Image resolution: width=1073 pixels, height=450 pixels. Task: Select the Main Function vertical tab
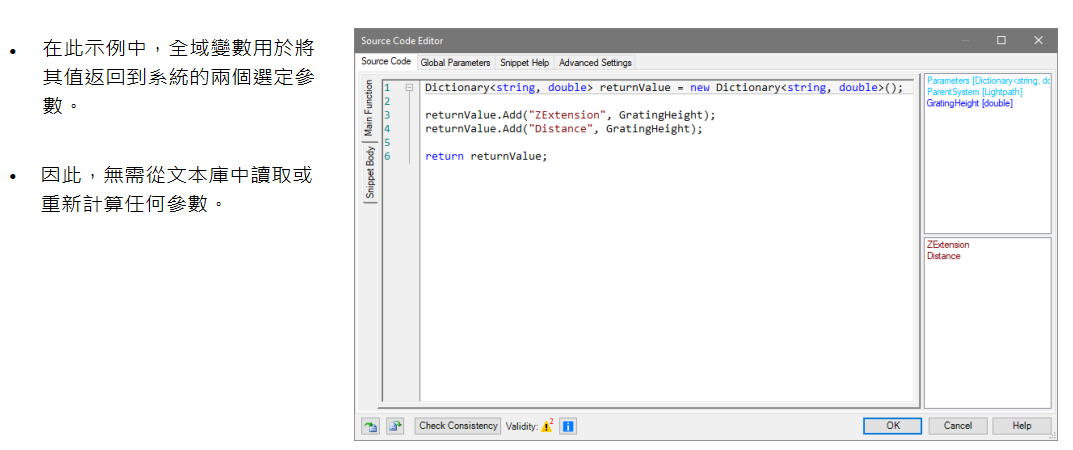coord(370,108)
